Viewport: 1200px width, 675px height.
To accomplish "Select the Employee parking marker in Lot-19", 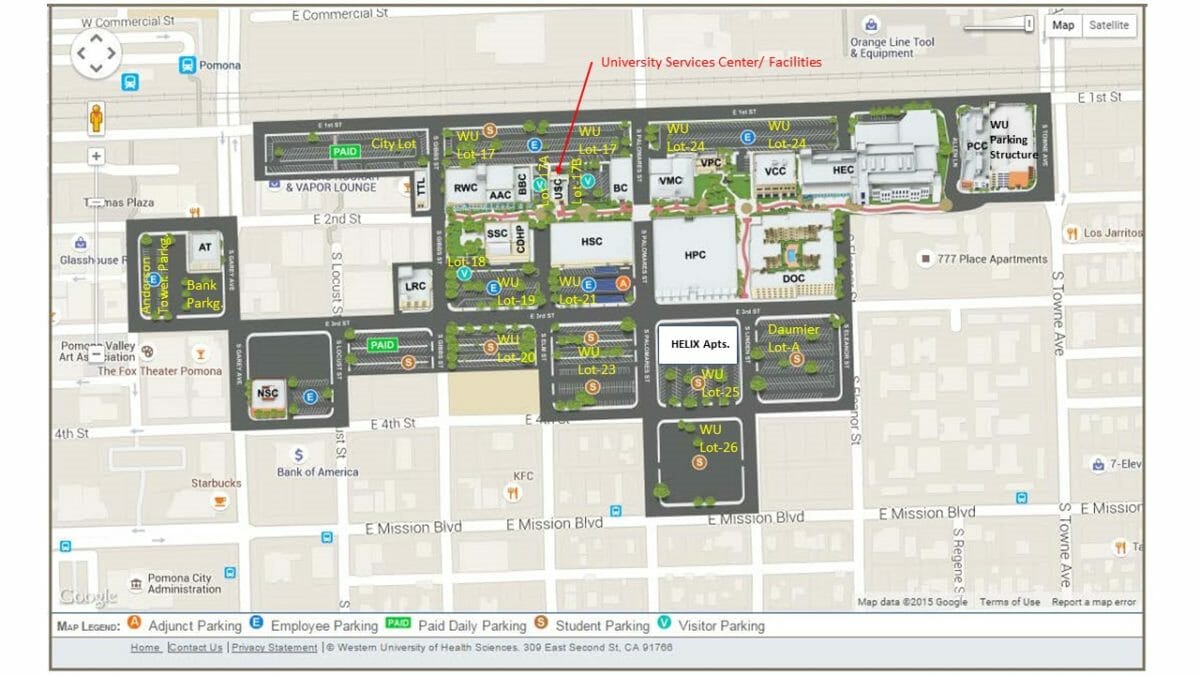I will (492, 287).
